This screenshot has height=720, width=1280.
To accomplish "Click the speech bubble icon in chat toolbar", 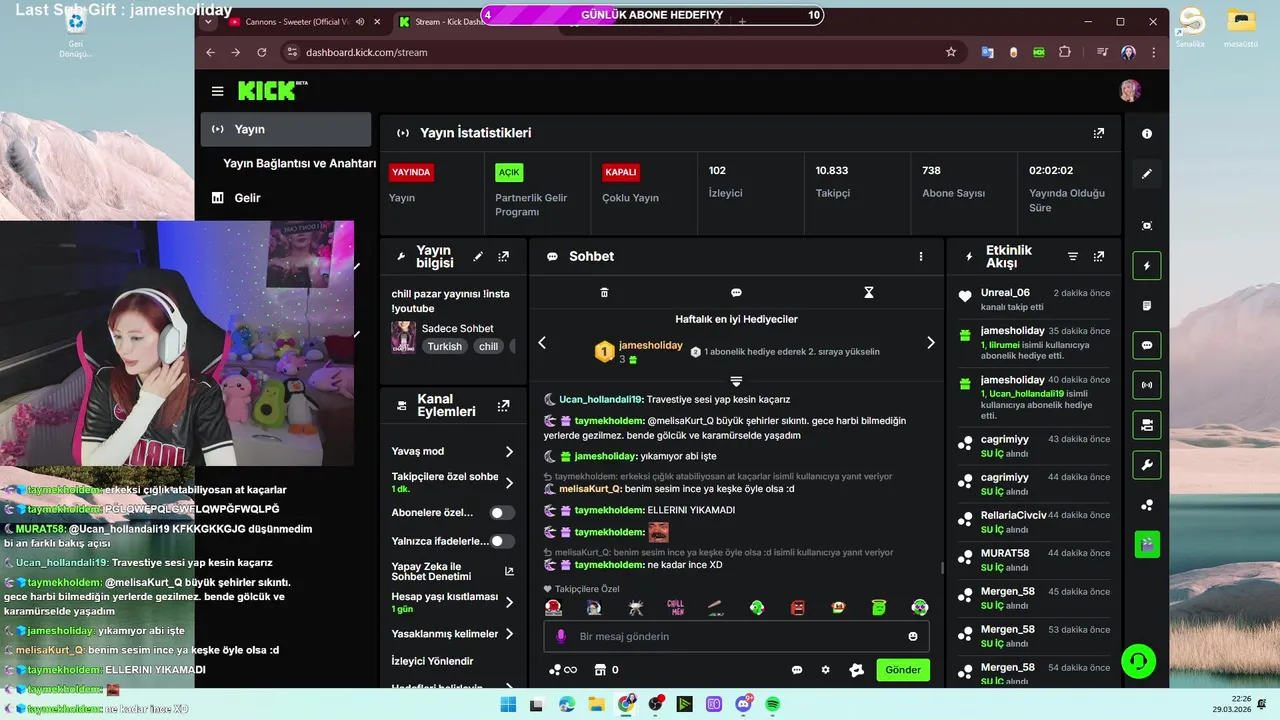I will (x=736, y=293).
